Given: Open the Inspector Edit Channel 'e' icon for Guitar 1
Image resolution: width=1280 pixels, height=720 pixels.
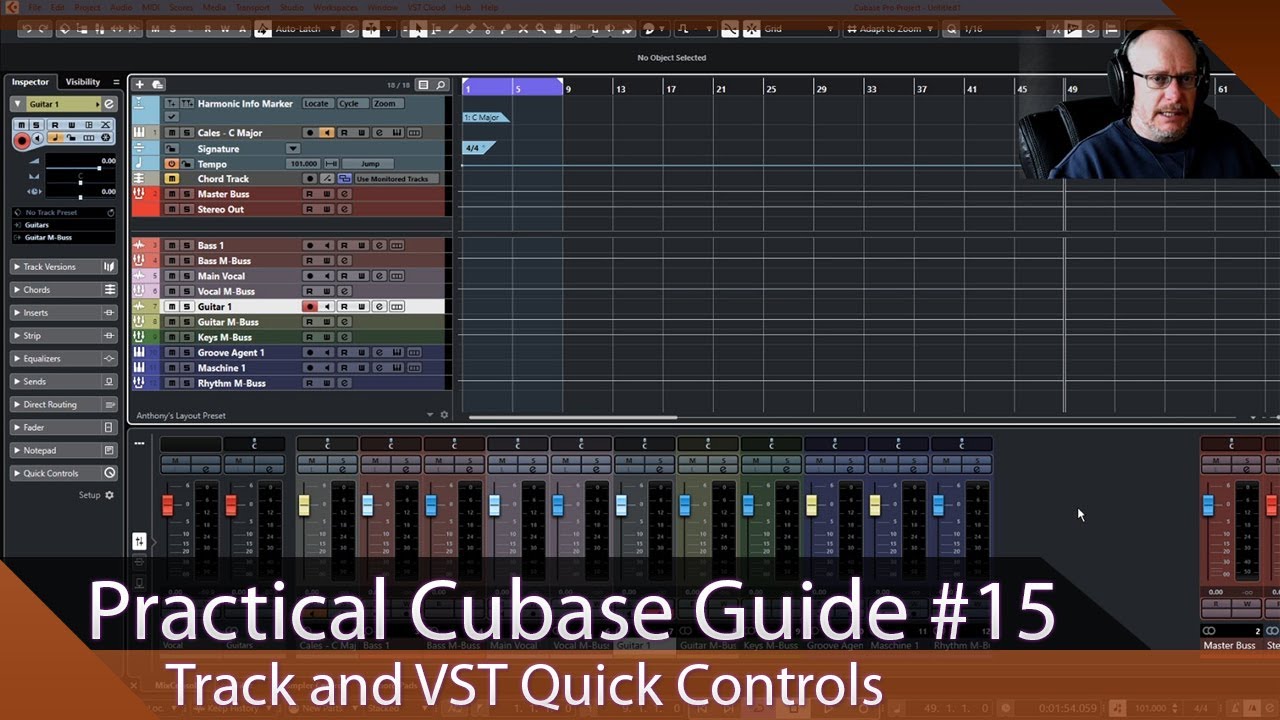Looking at the screenshot, I should [x=109, y=104].
